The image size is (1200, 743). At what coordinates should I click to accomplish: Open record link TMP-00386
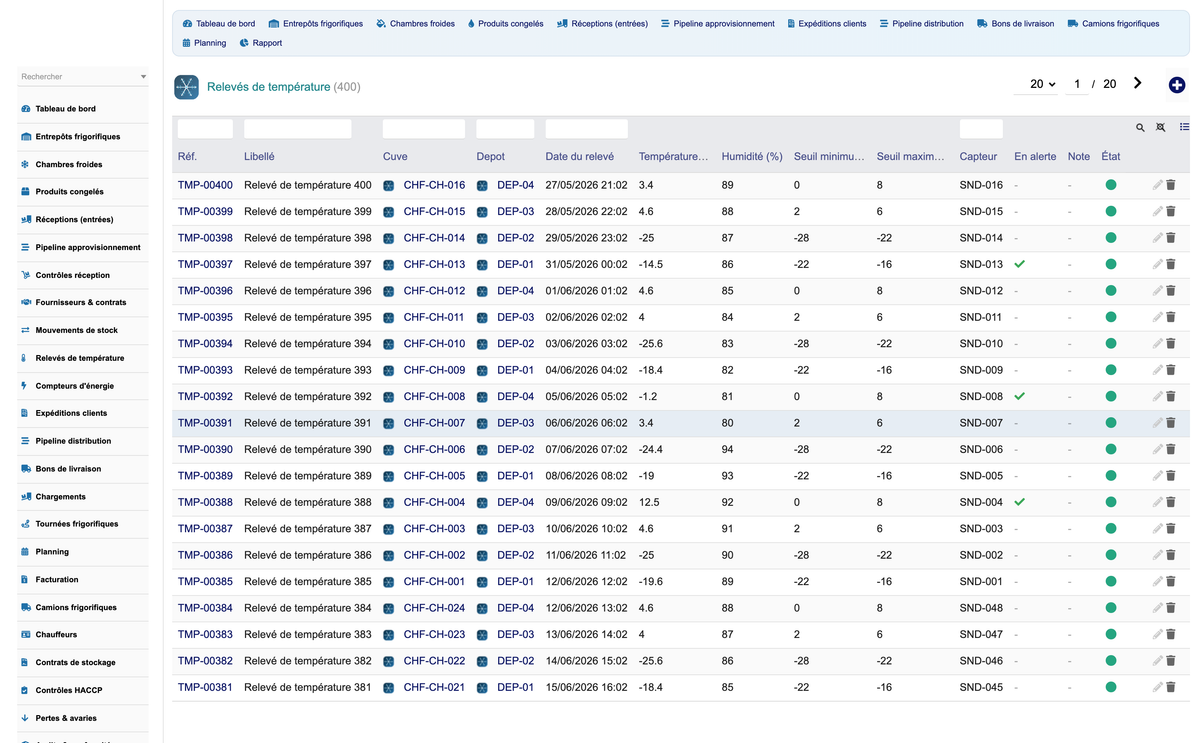[205, 555]
